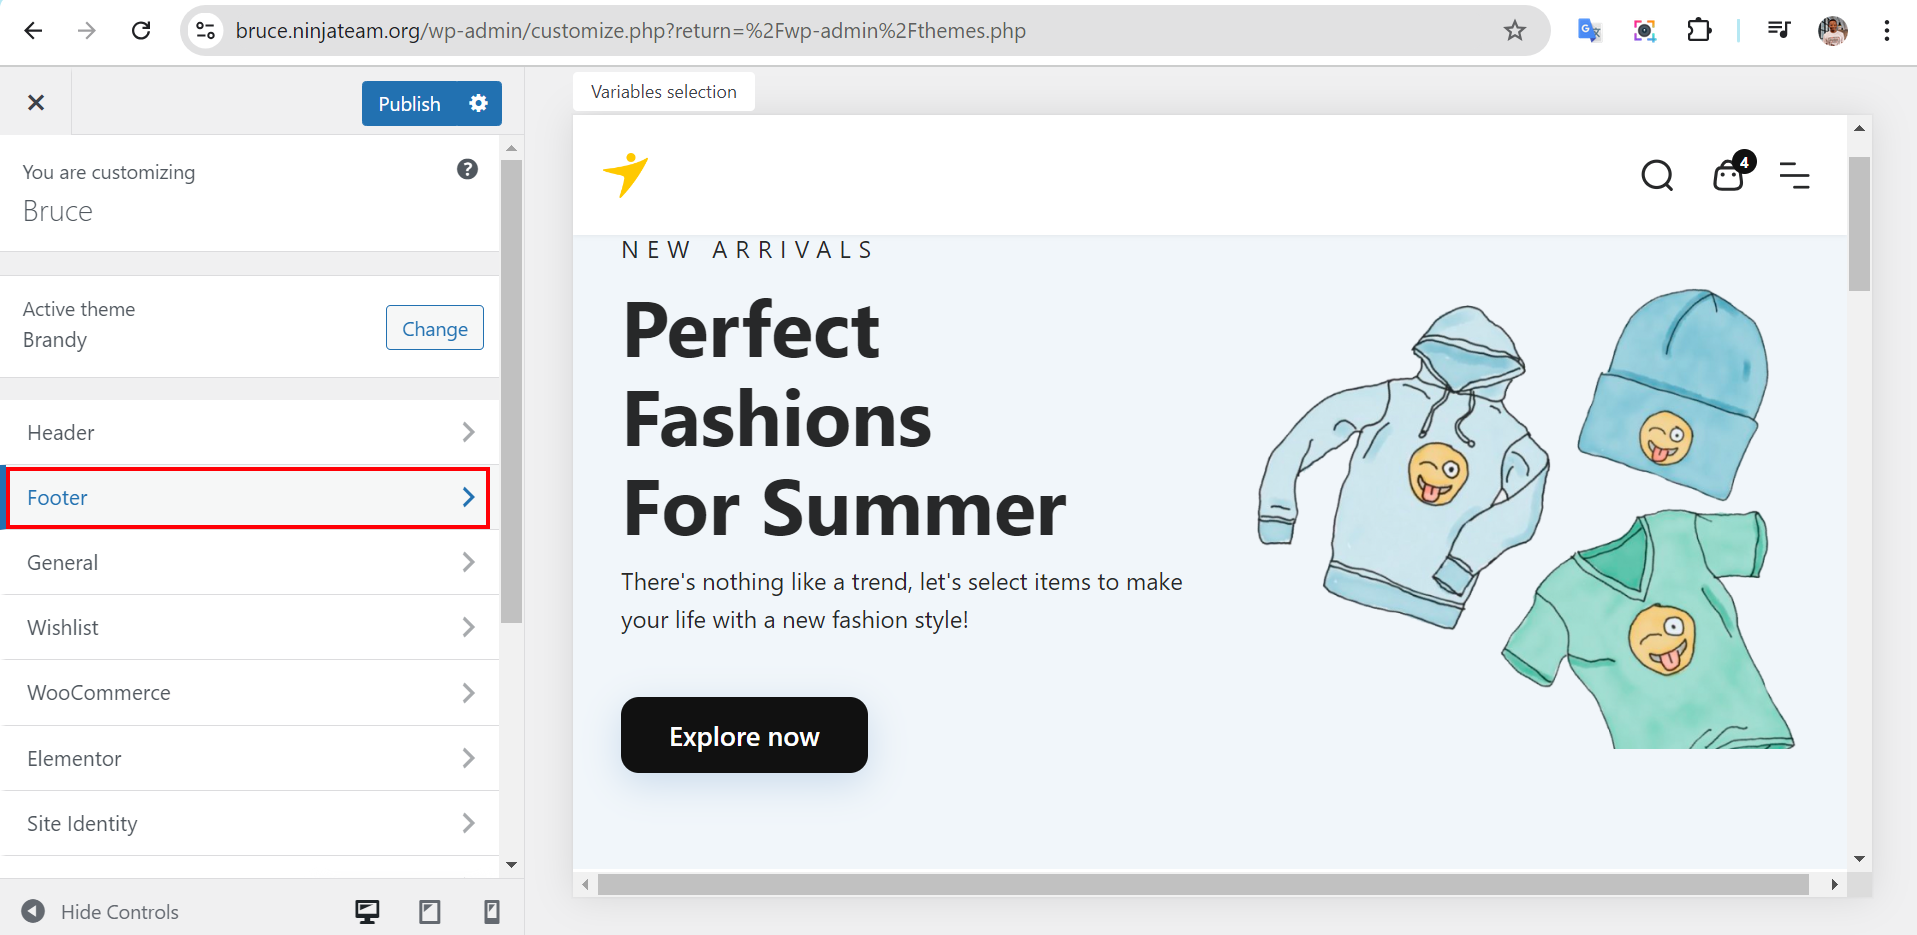Open the hamburger menu in preview header
Screen dimensions: 1917x935
(x=1794, y=176)
